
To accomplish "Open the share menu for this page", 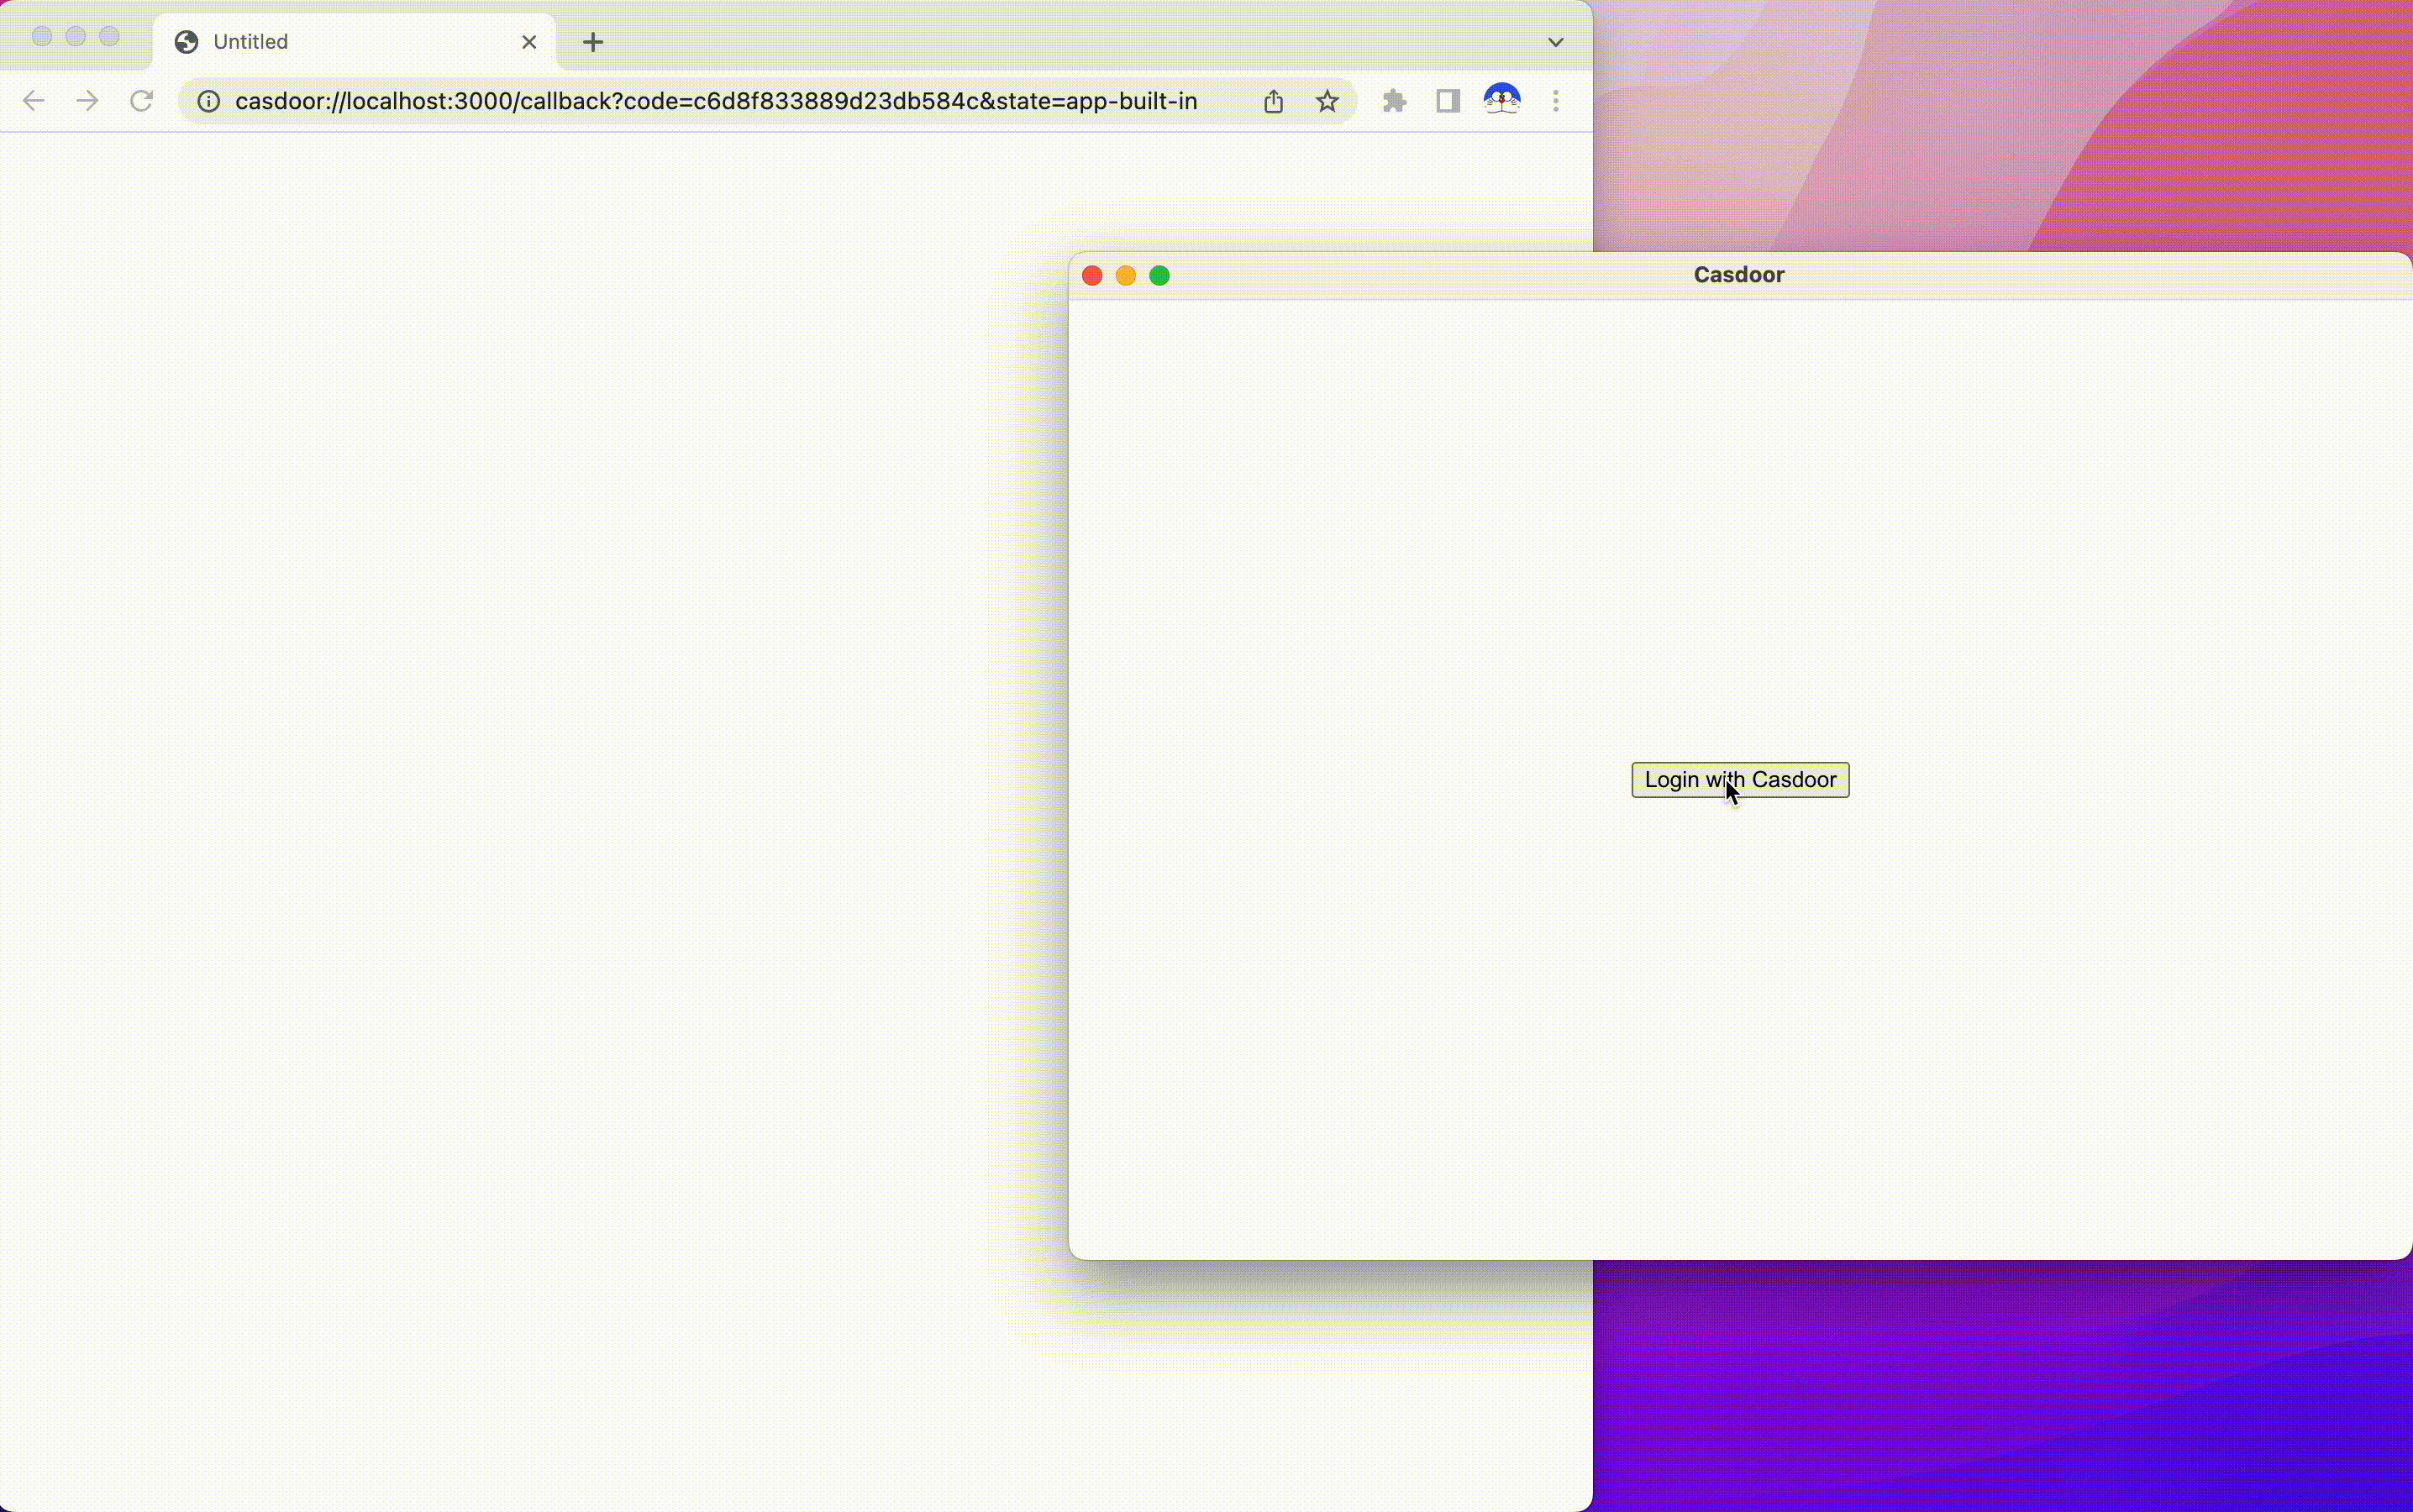I will [x=1272, y=100].
